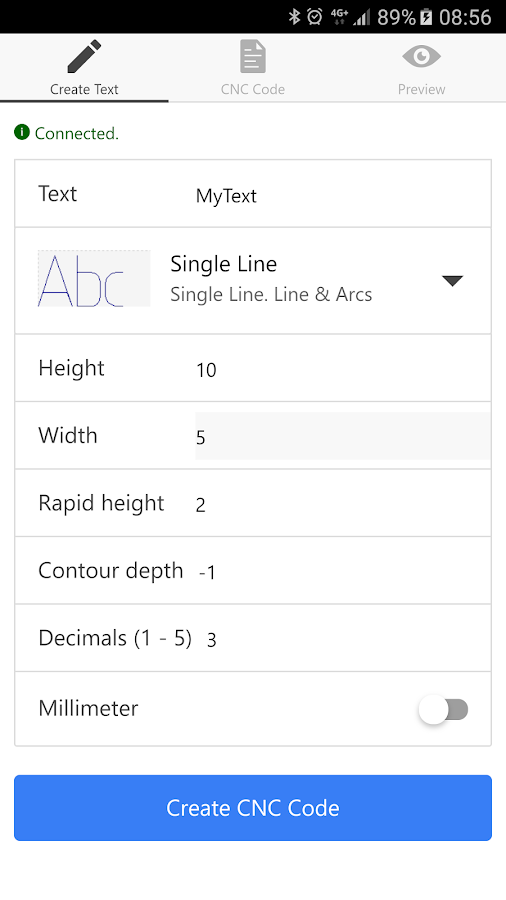Switch to the Preview tab label

[x=422, y=89]
